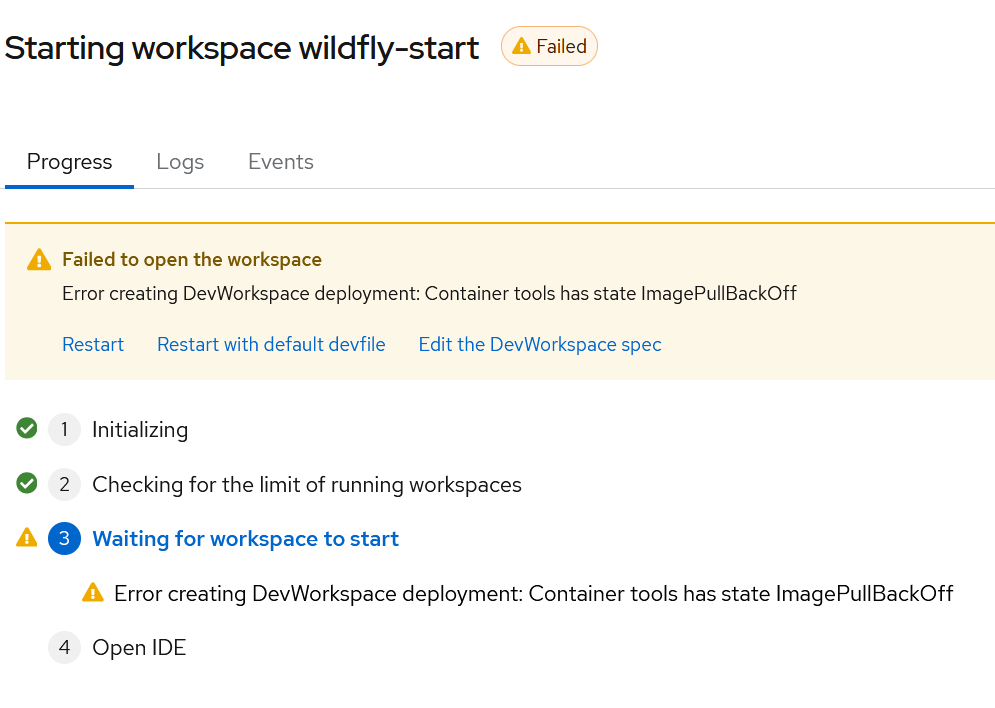This screenshot has width=995, height=708.
Task: Click the 'Waiting for workspace to start' step title
Action: click(245, 539)
